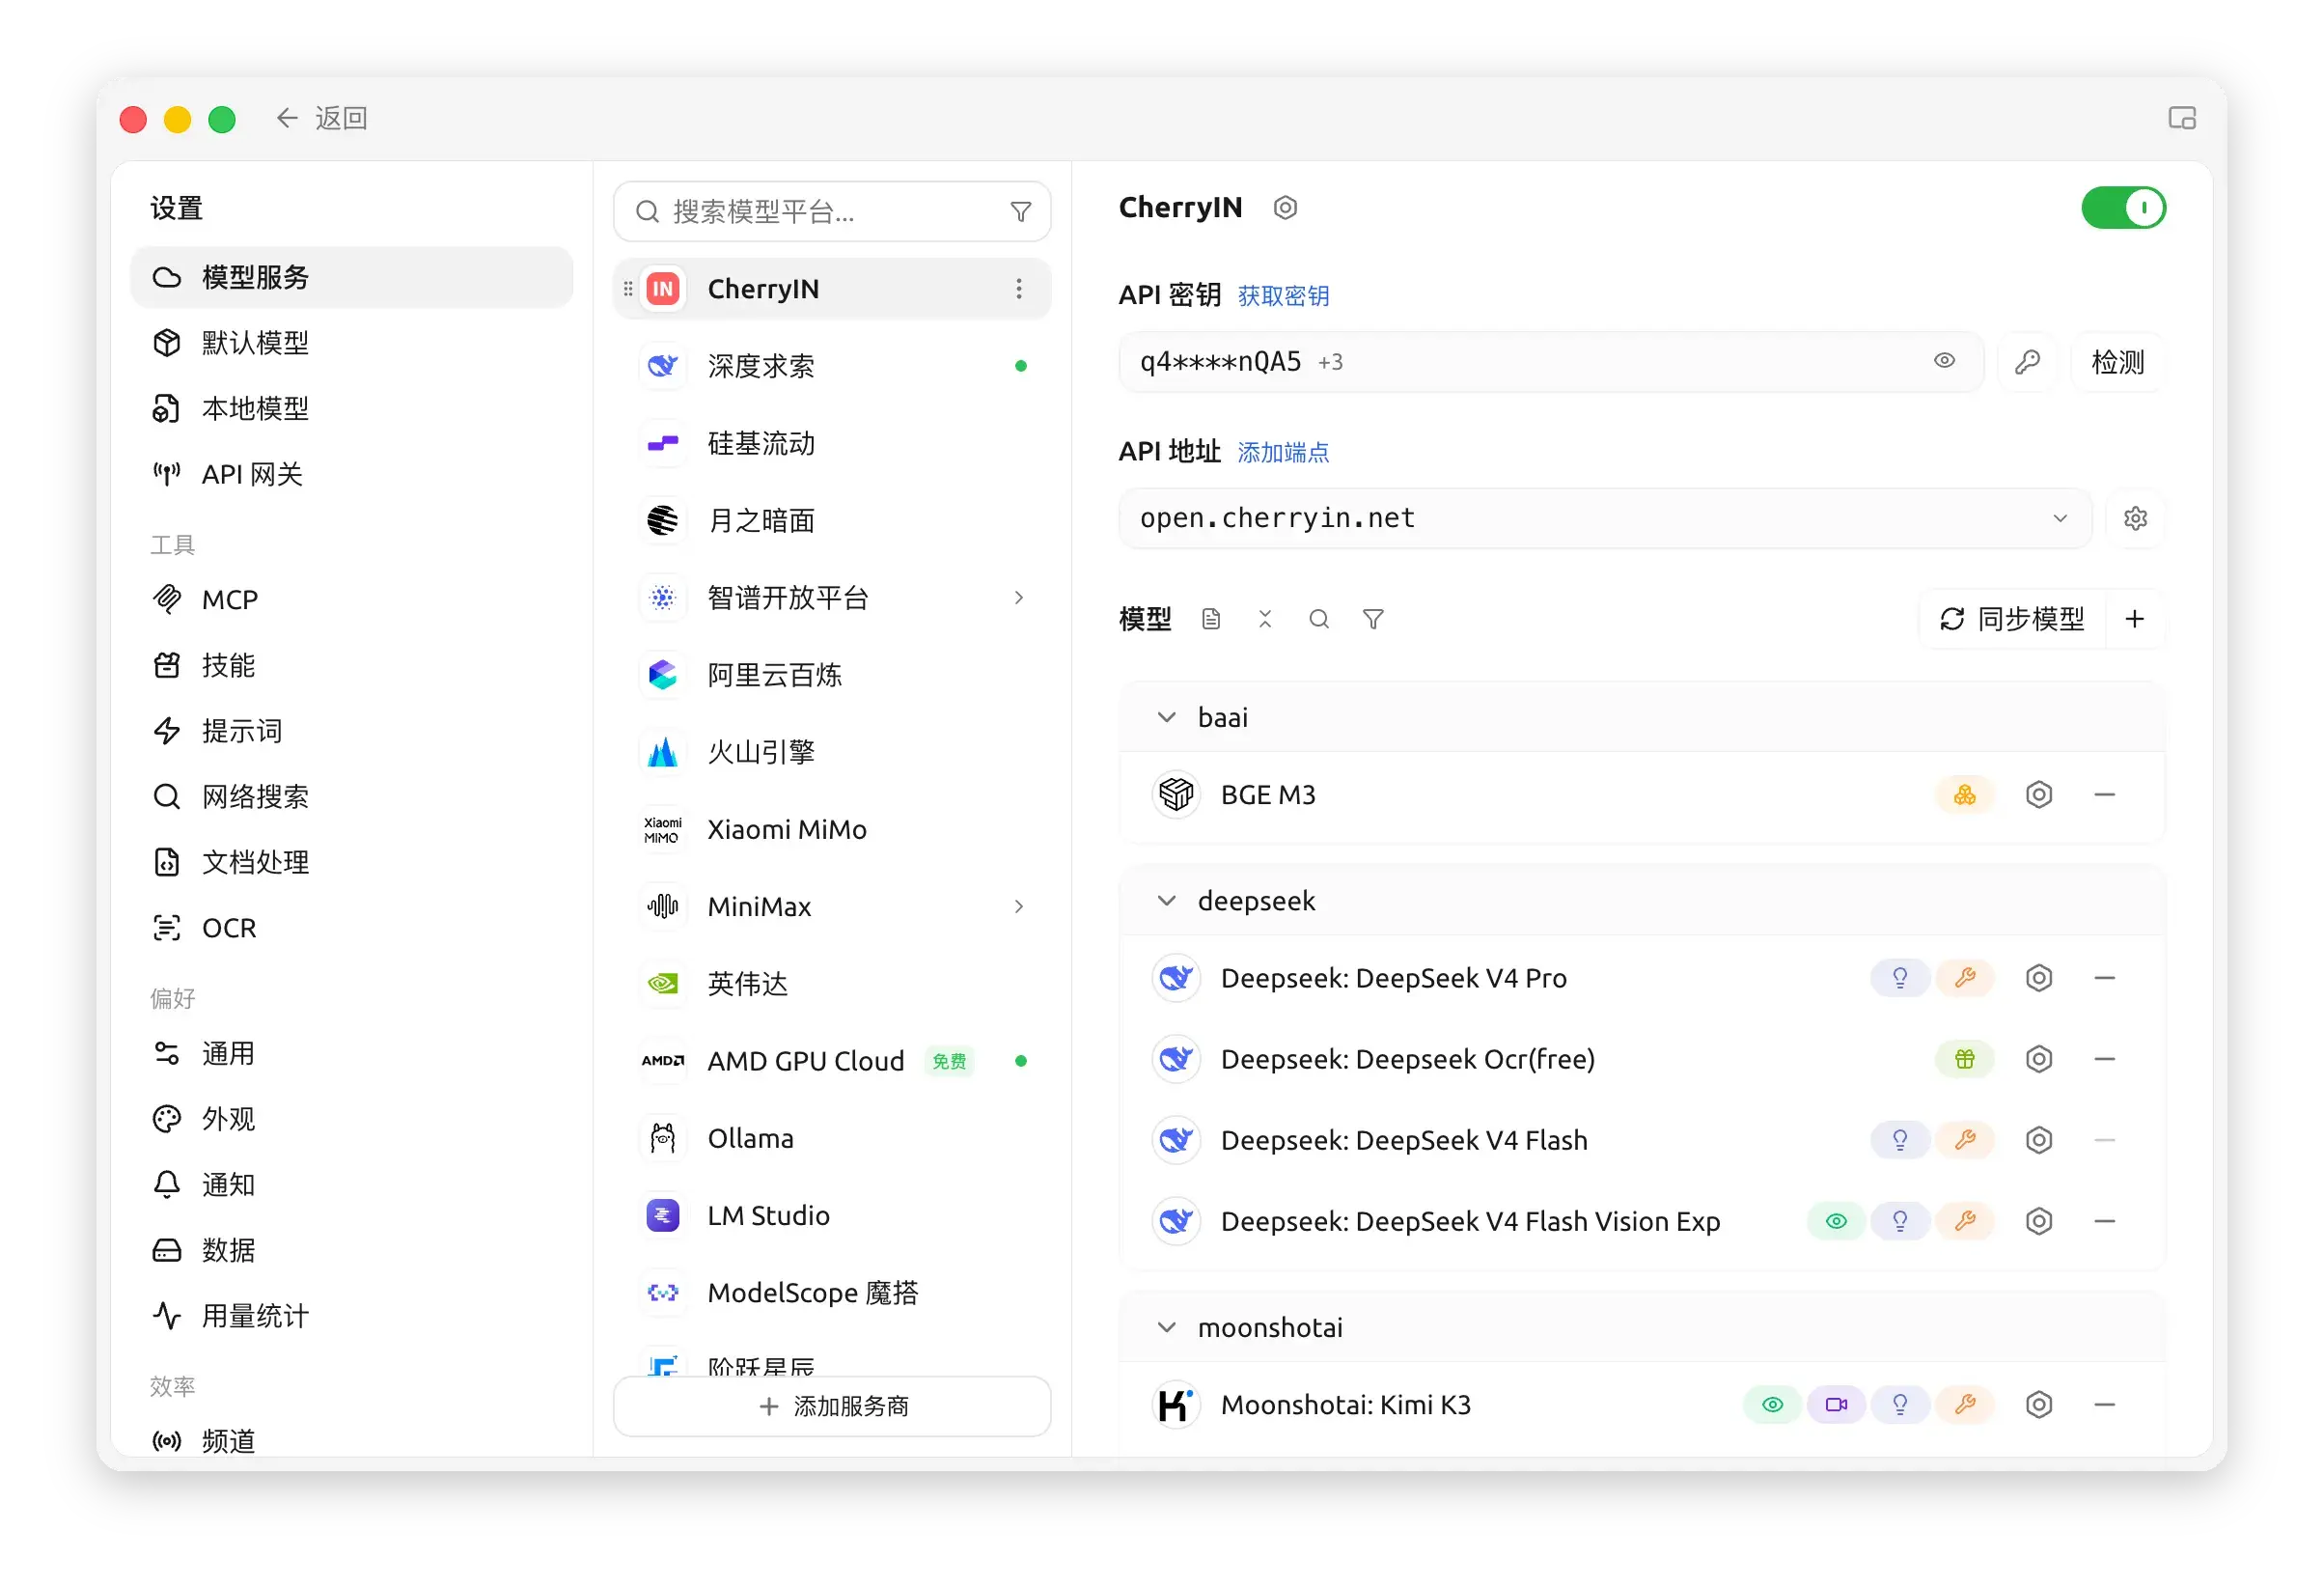Screen dimensions: 2324x1587
Task: Select 默认模型 in settings sidebar
Action: click(x=352, y=343)
